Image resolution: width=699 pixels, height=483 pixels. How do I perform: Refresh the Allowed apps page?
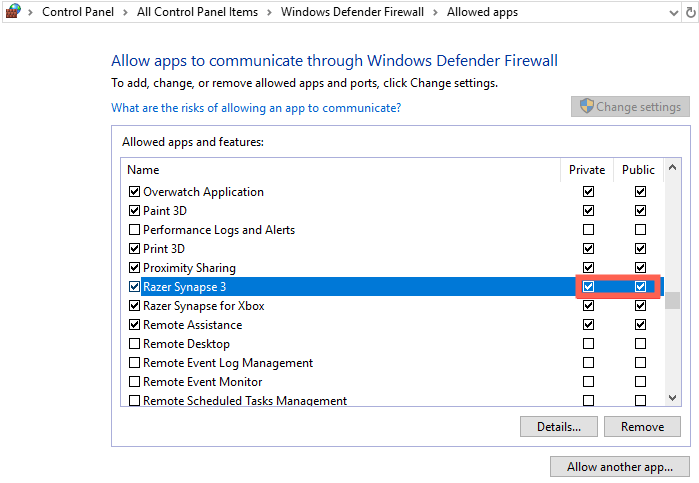(690, 12)
